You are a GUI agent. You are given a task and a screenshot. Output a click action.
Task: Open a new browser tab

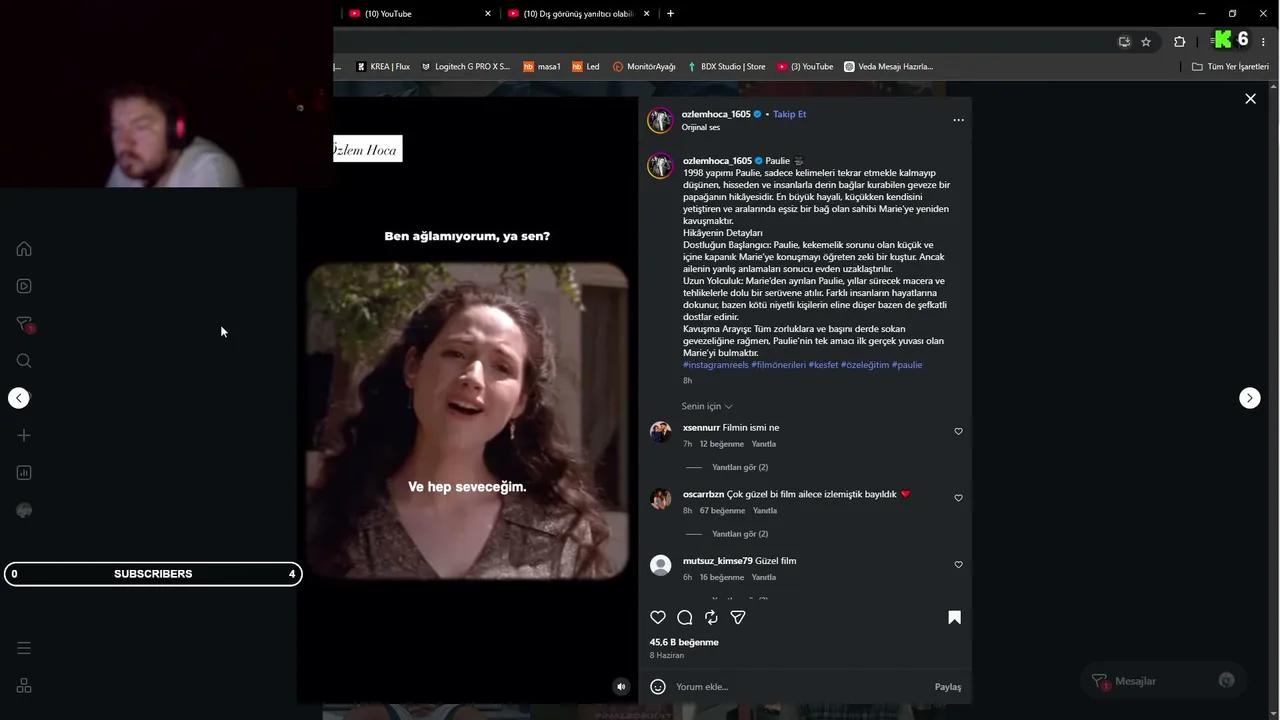(670, 14)
